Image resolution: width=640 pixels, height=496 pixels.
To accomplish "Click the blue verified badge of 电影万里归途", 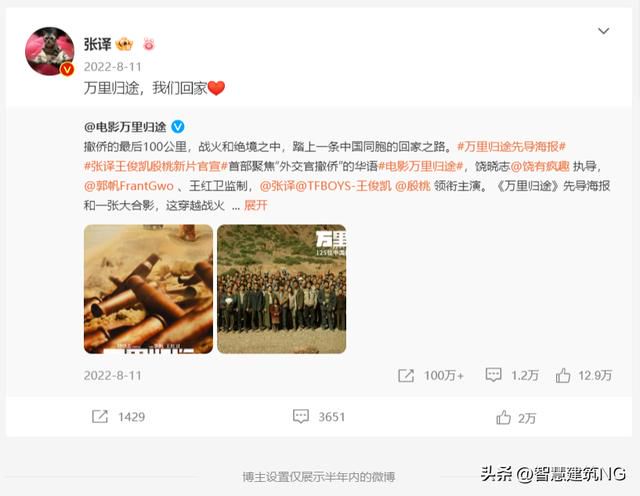I will pyautogui.click(x=178, y=127).
